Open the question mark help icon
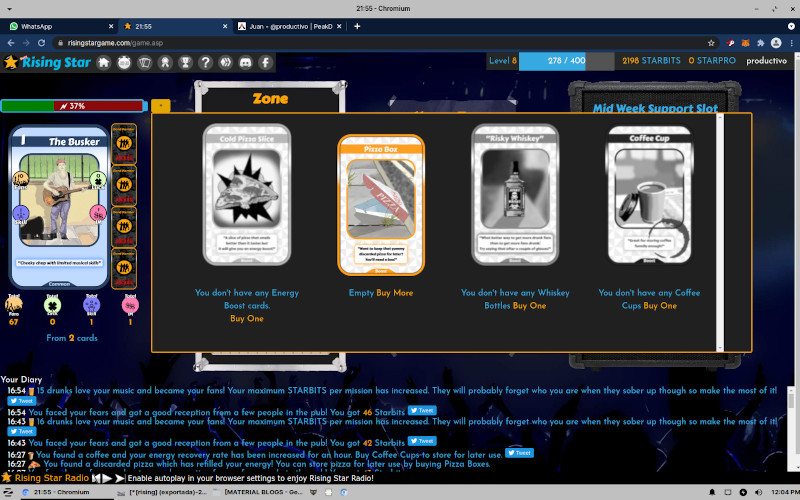 [x=205, y=62]
